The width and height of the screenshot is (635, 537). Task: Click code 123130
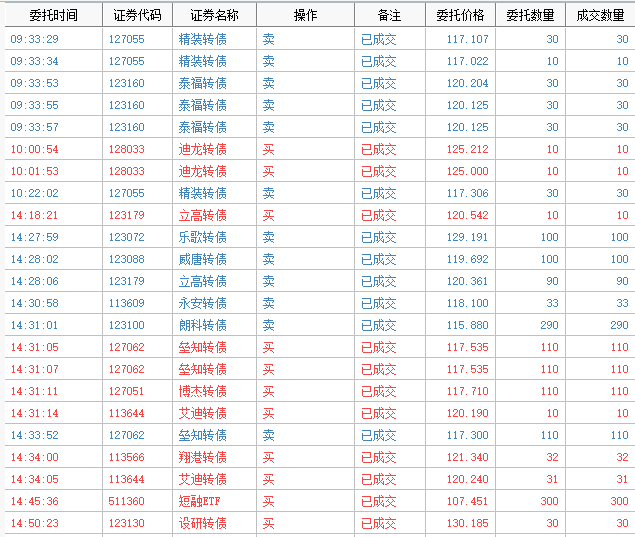126,523
